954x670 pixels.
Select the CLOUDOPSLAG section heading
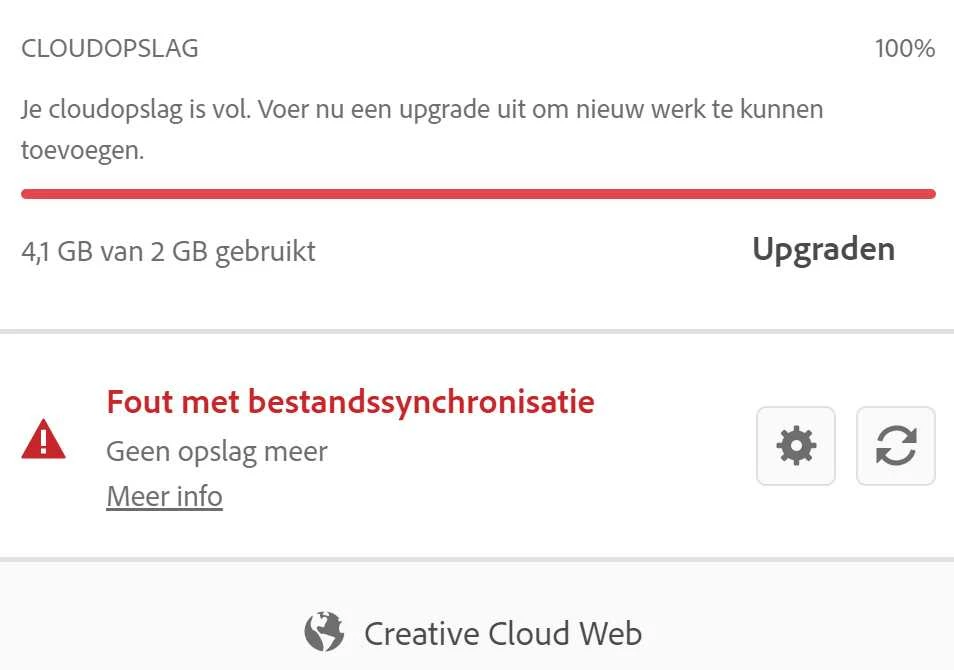click(110, 49)
